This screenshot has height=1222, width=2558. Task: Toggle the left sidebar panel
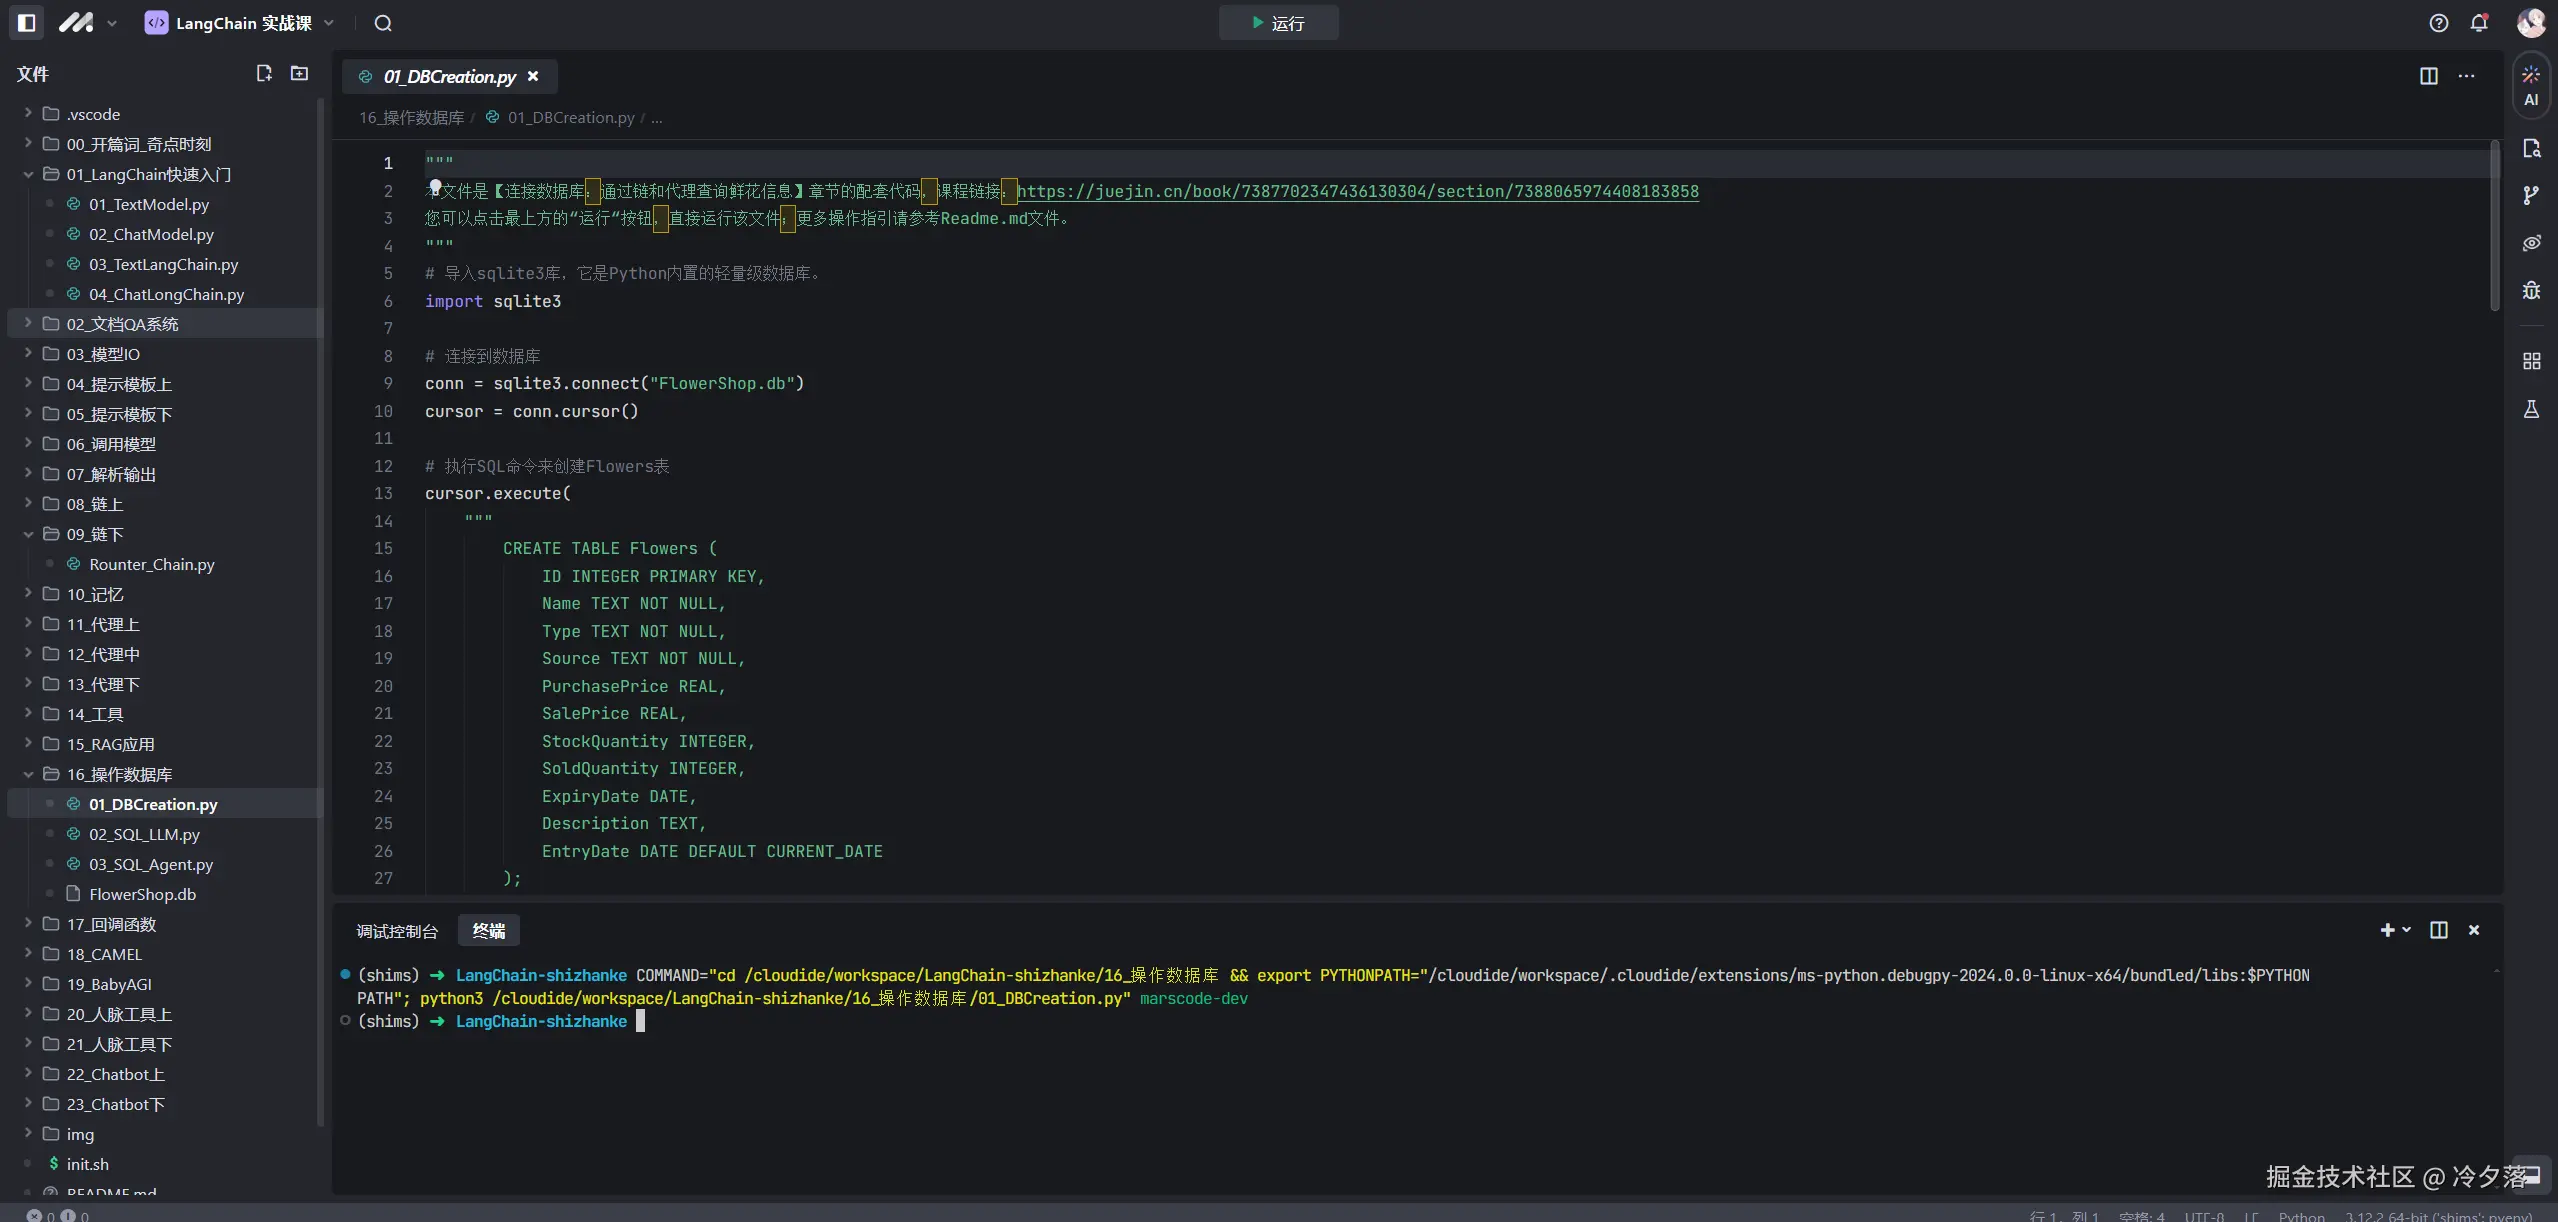[x=27, y=22]
